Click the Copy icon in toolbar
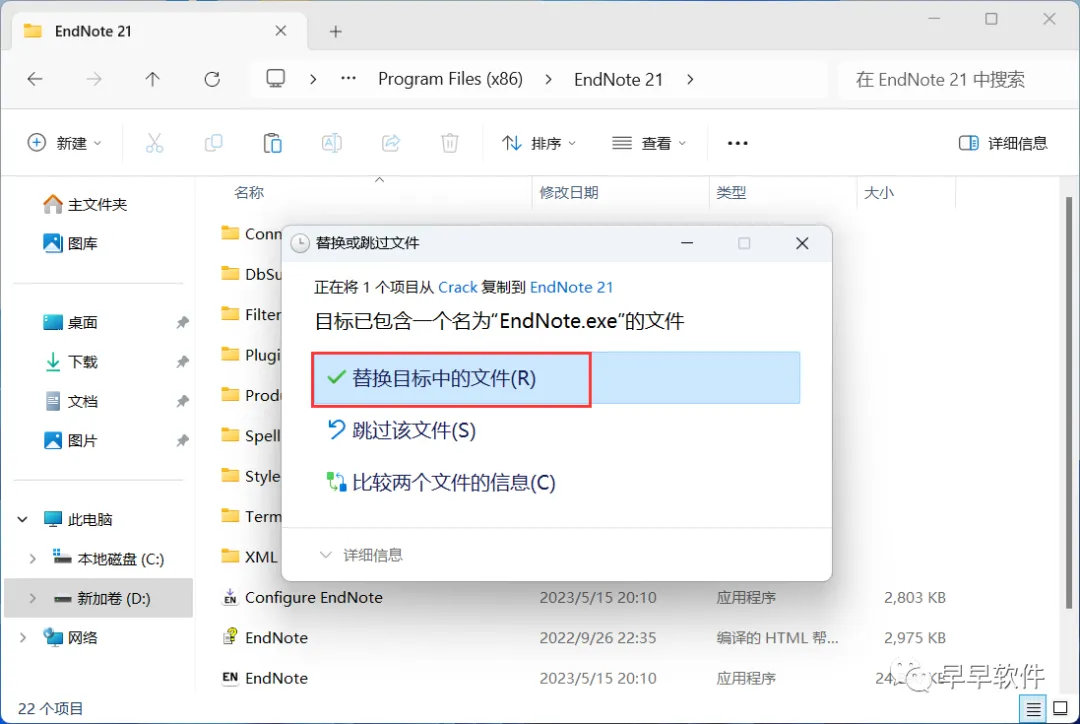1080x724 pixels. 214,143
